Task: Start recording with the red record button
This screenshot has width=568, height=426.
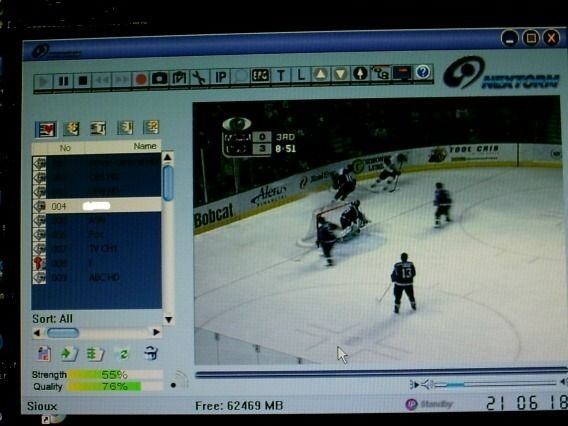Action: [141, 79]
